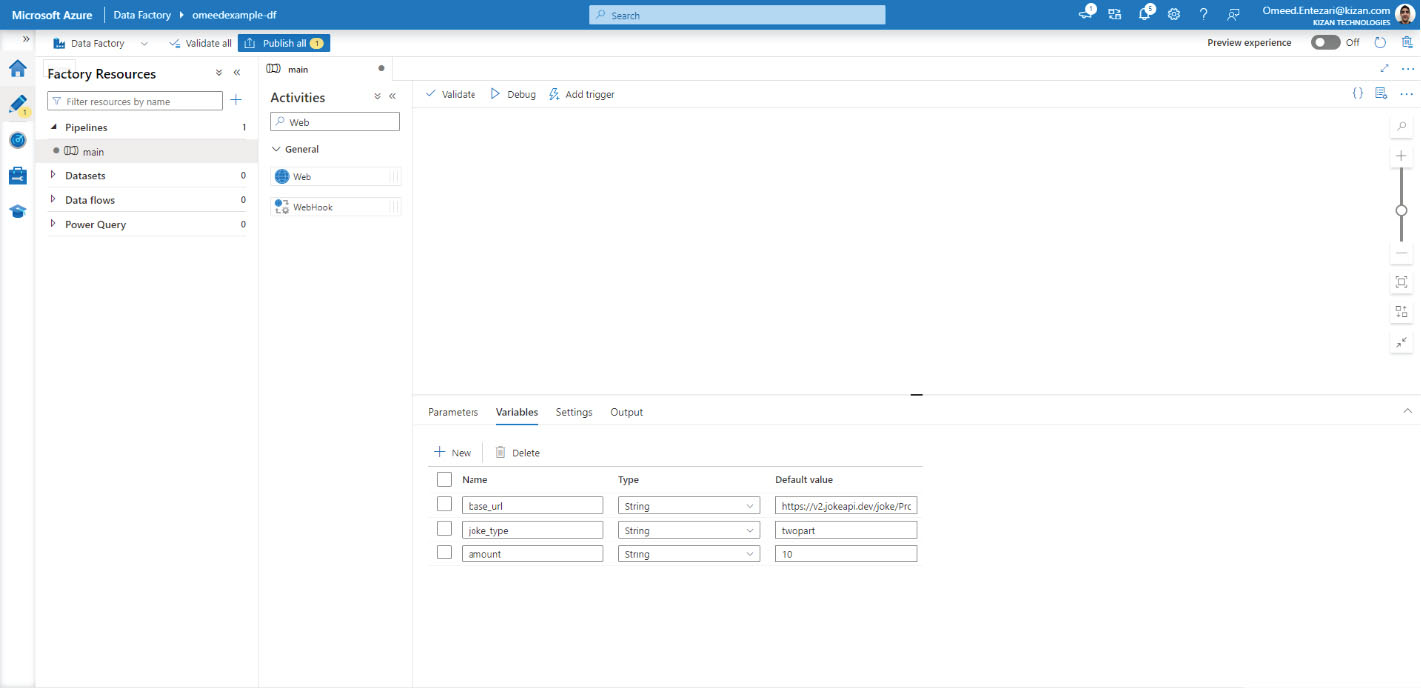This screenshot has width=1421, height=688.
Task: Expand the Datasets tree node
Action: point(53,175)
